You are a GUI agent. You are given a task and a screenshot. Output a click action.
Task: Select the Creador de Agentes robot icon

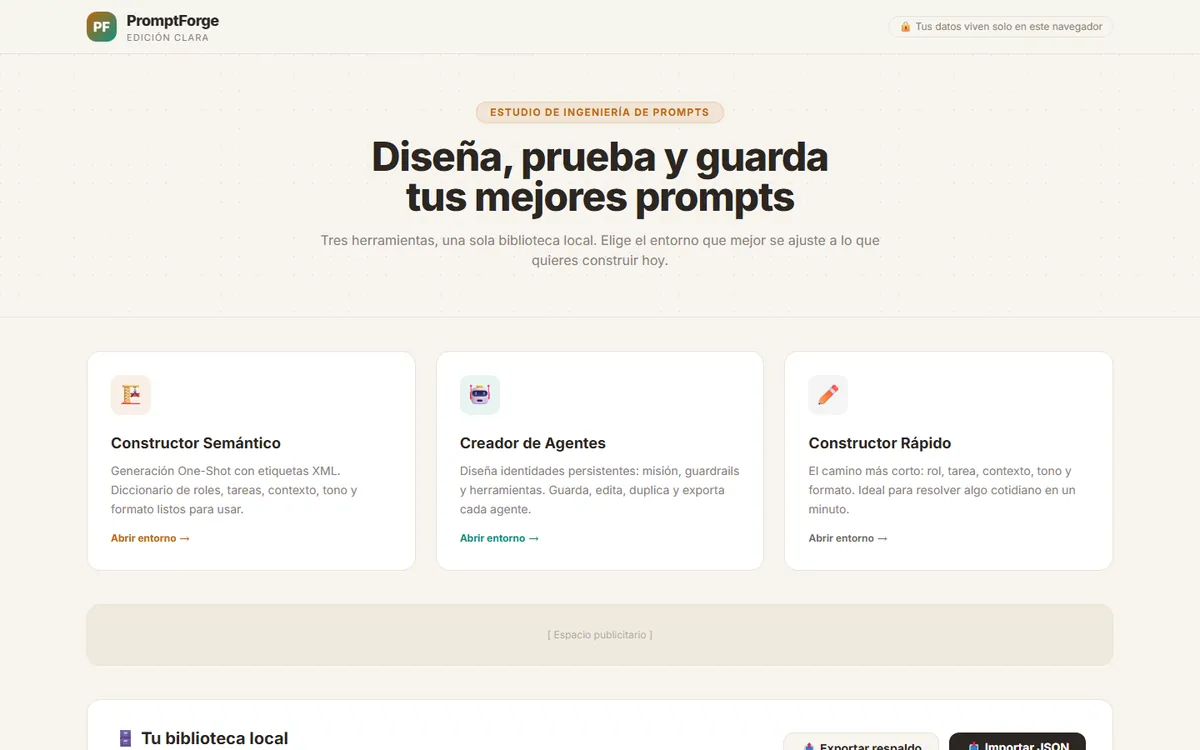click(480, 395)
